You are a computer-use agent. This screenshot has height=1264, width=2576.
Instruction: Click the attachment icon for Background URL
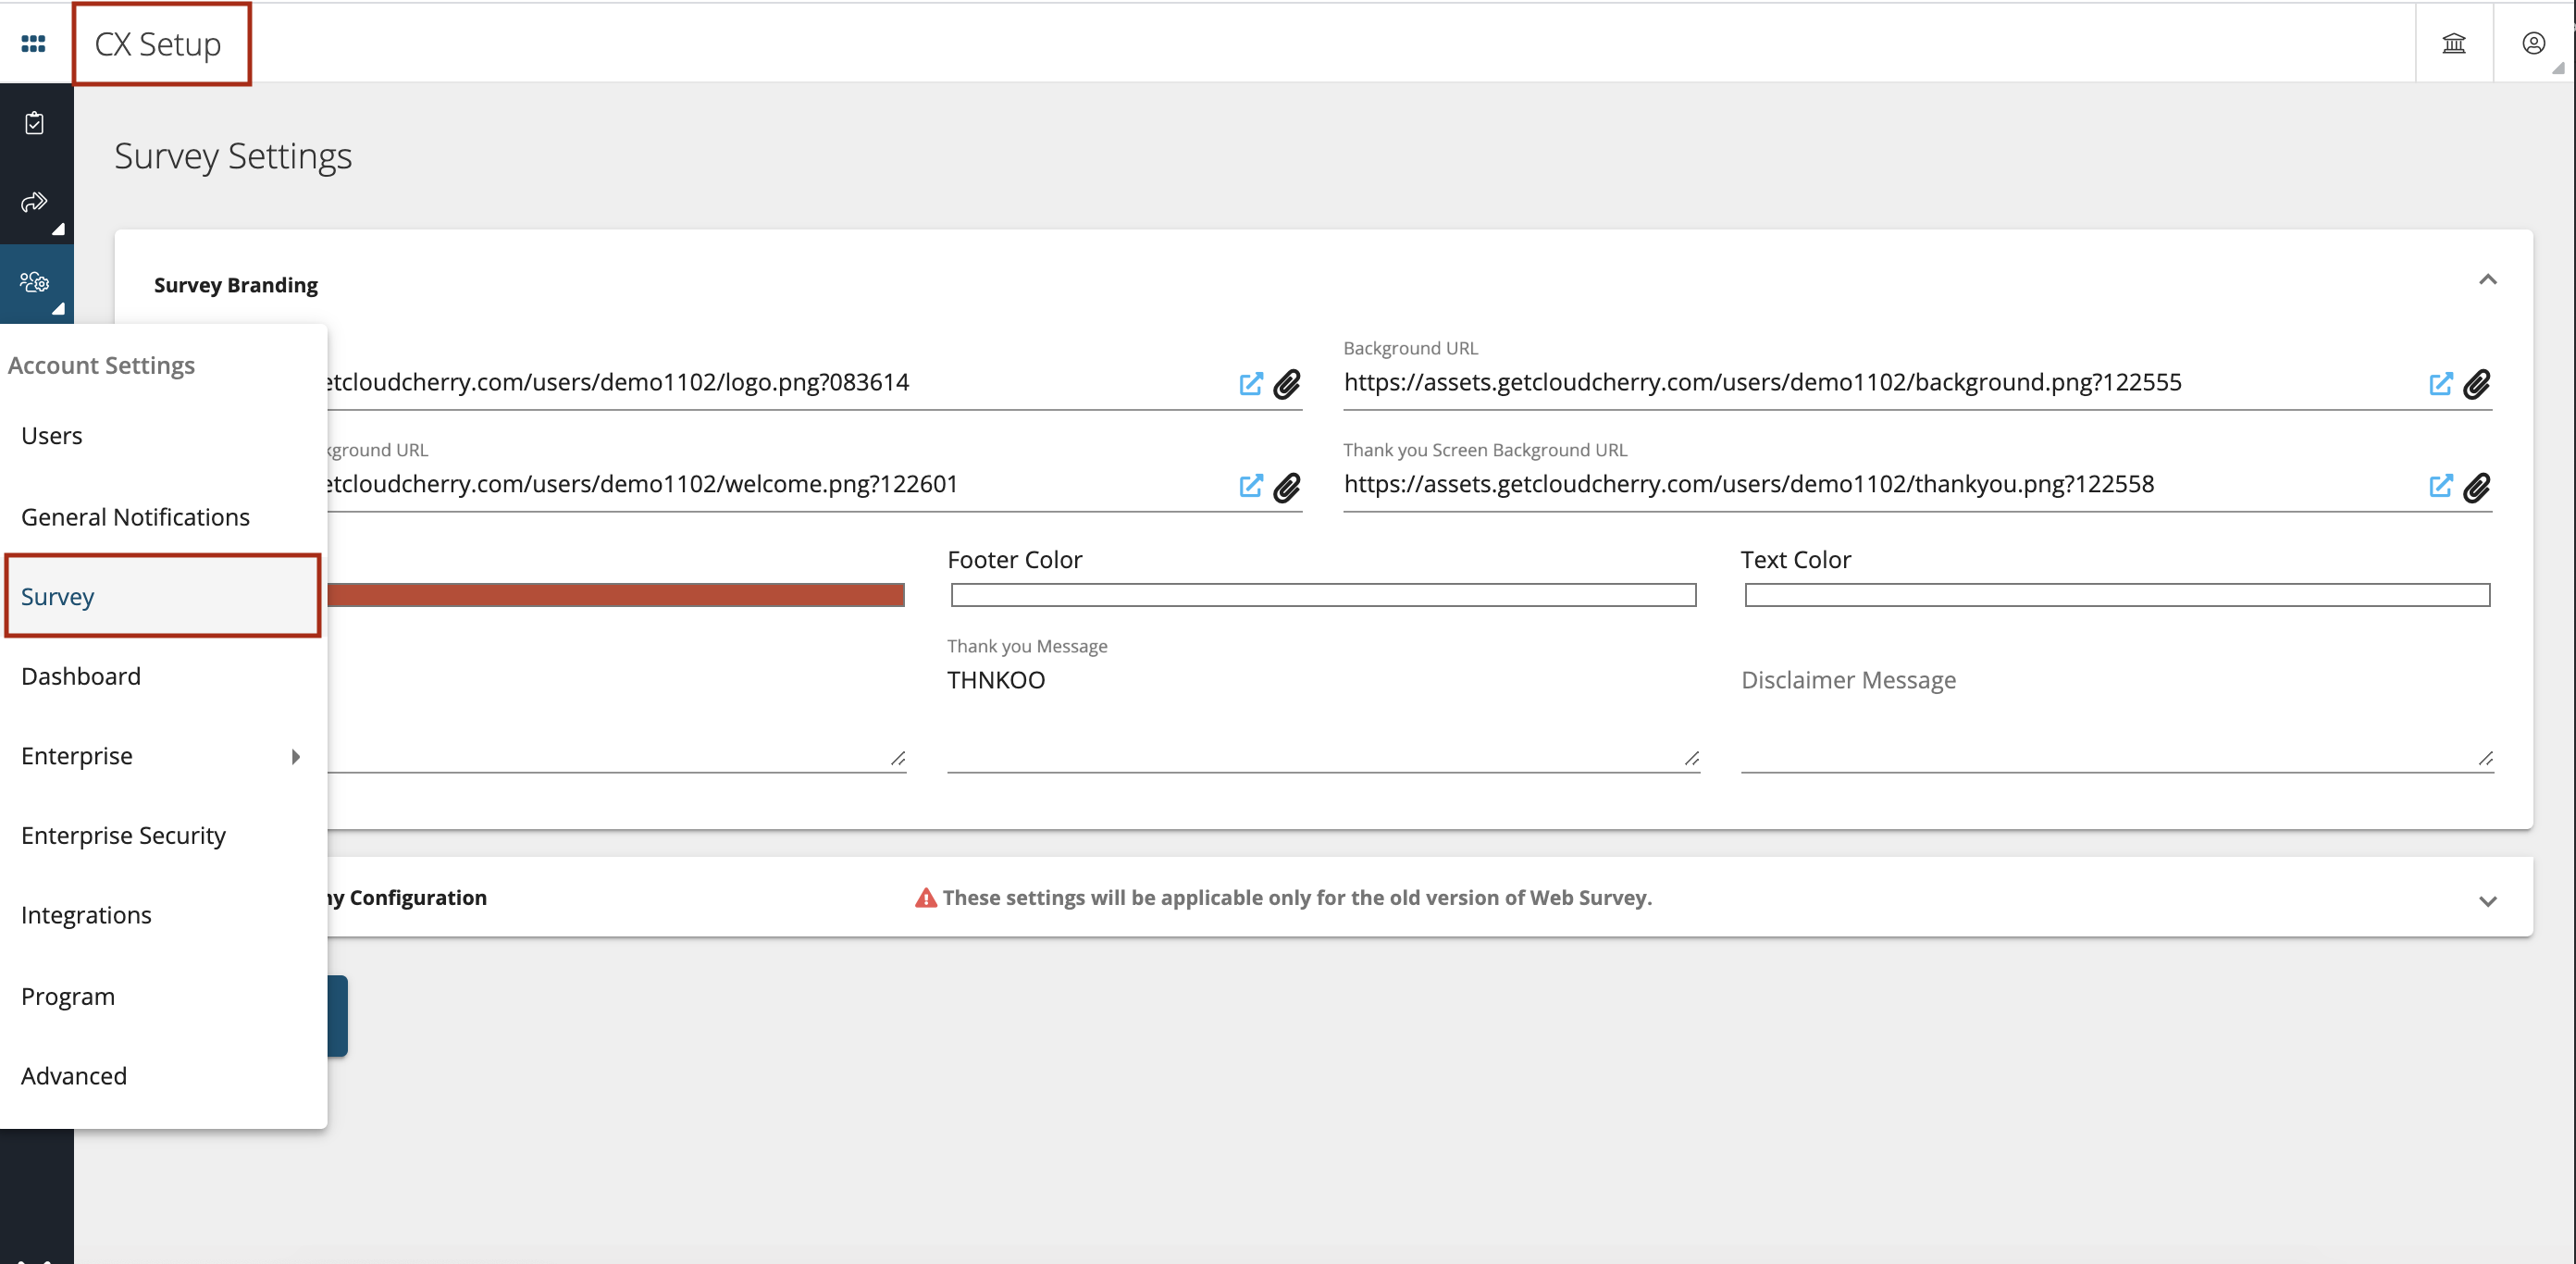click(2479, 383)
